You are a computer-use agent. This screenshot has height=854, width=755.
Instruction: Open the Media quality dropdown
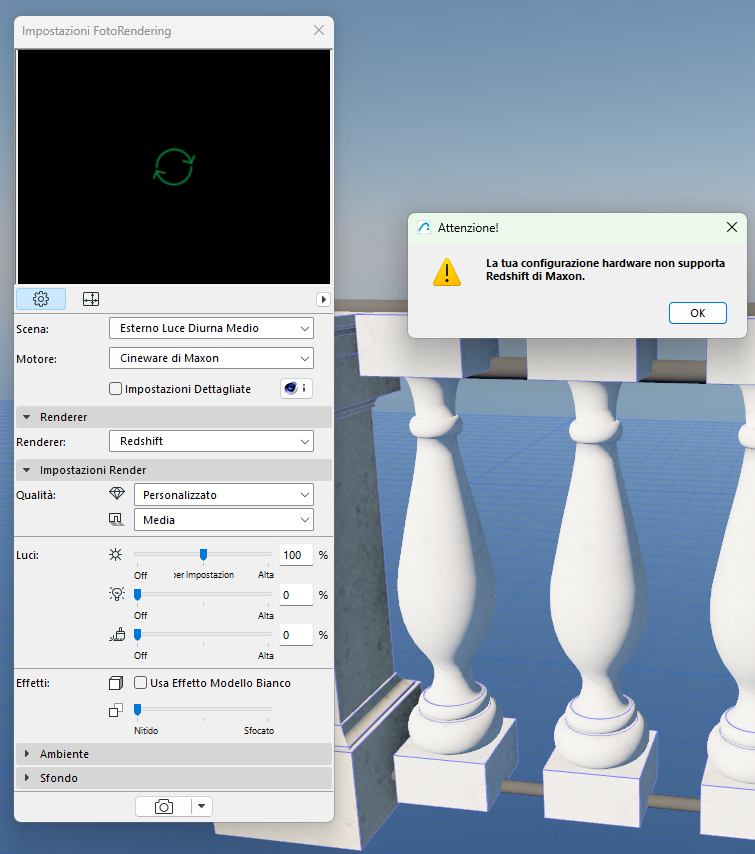click(224, 520)
